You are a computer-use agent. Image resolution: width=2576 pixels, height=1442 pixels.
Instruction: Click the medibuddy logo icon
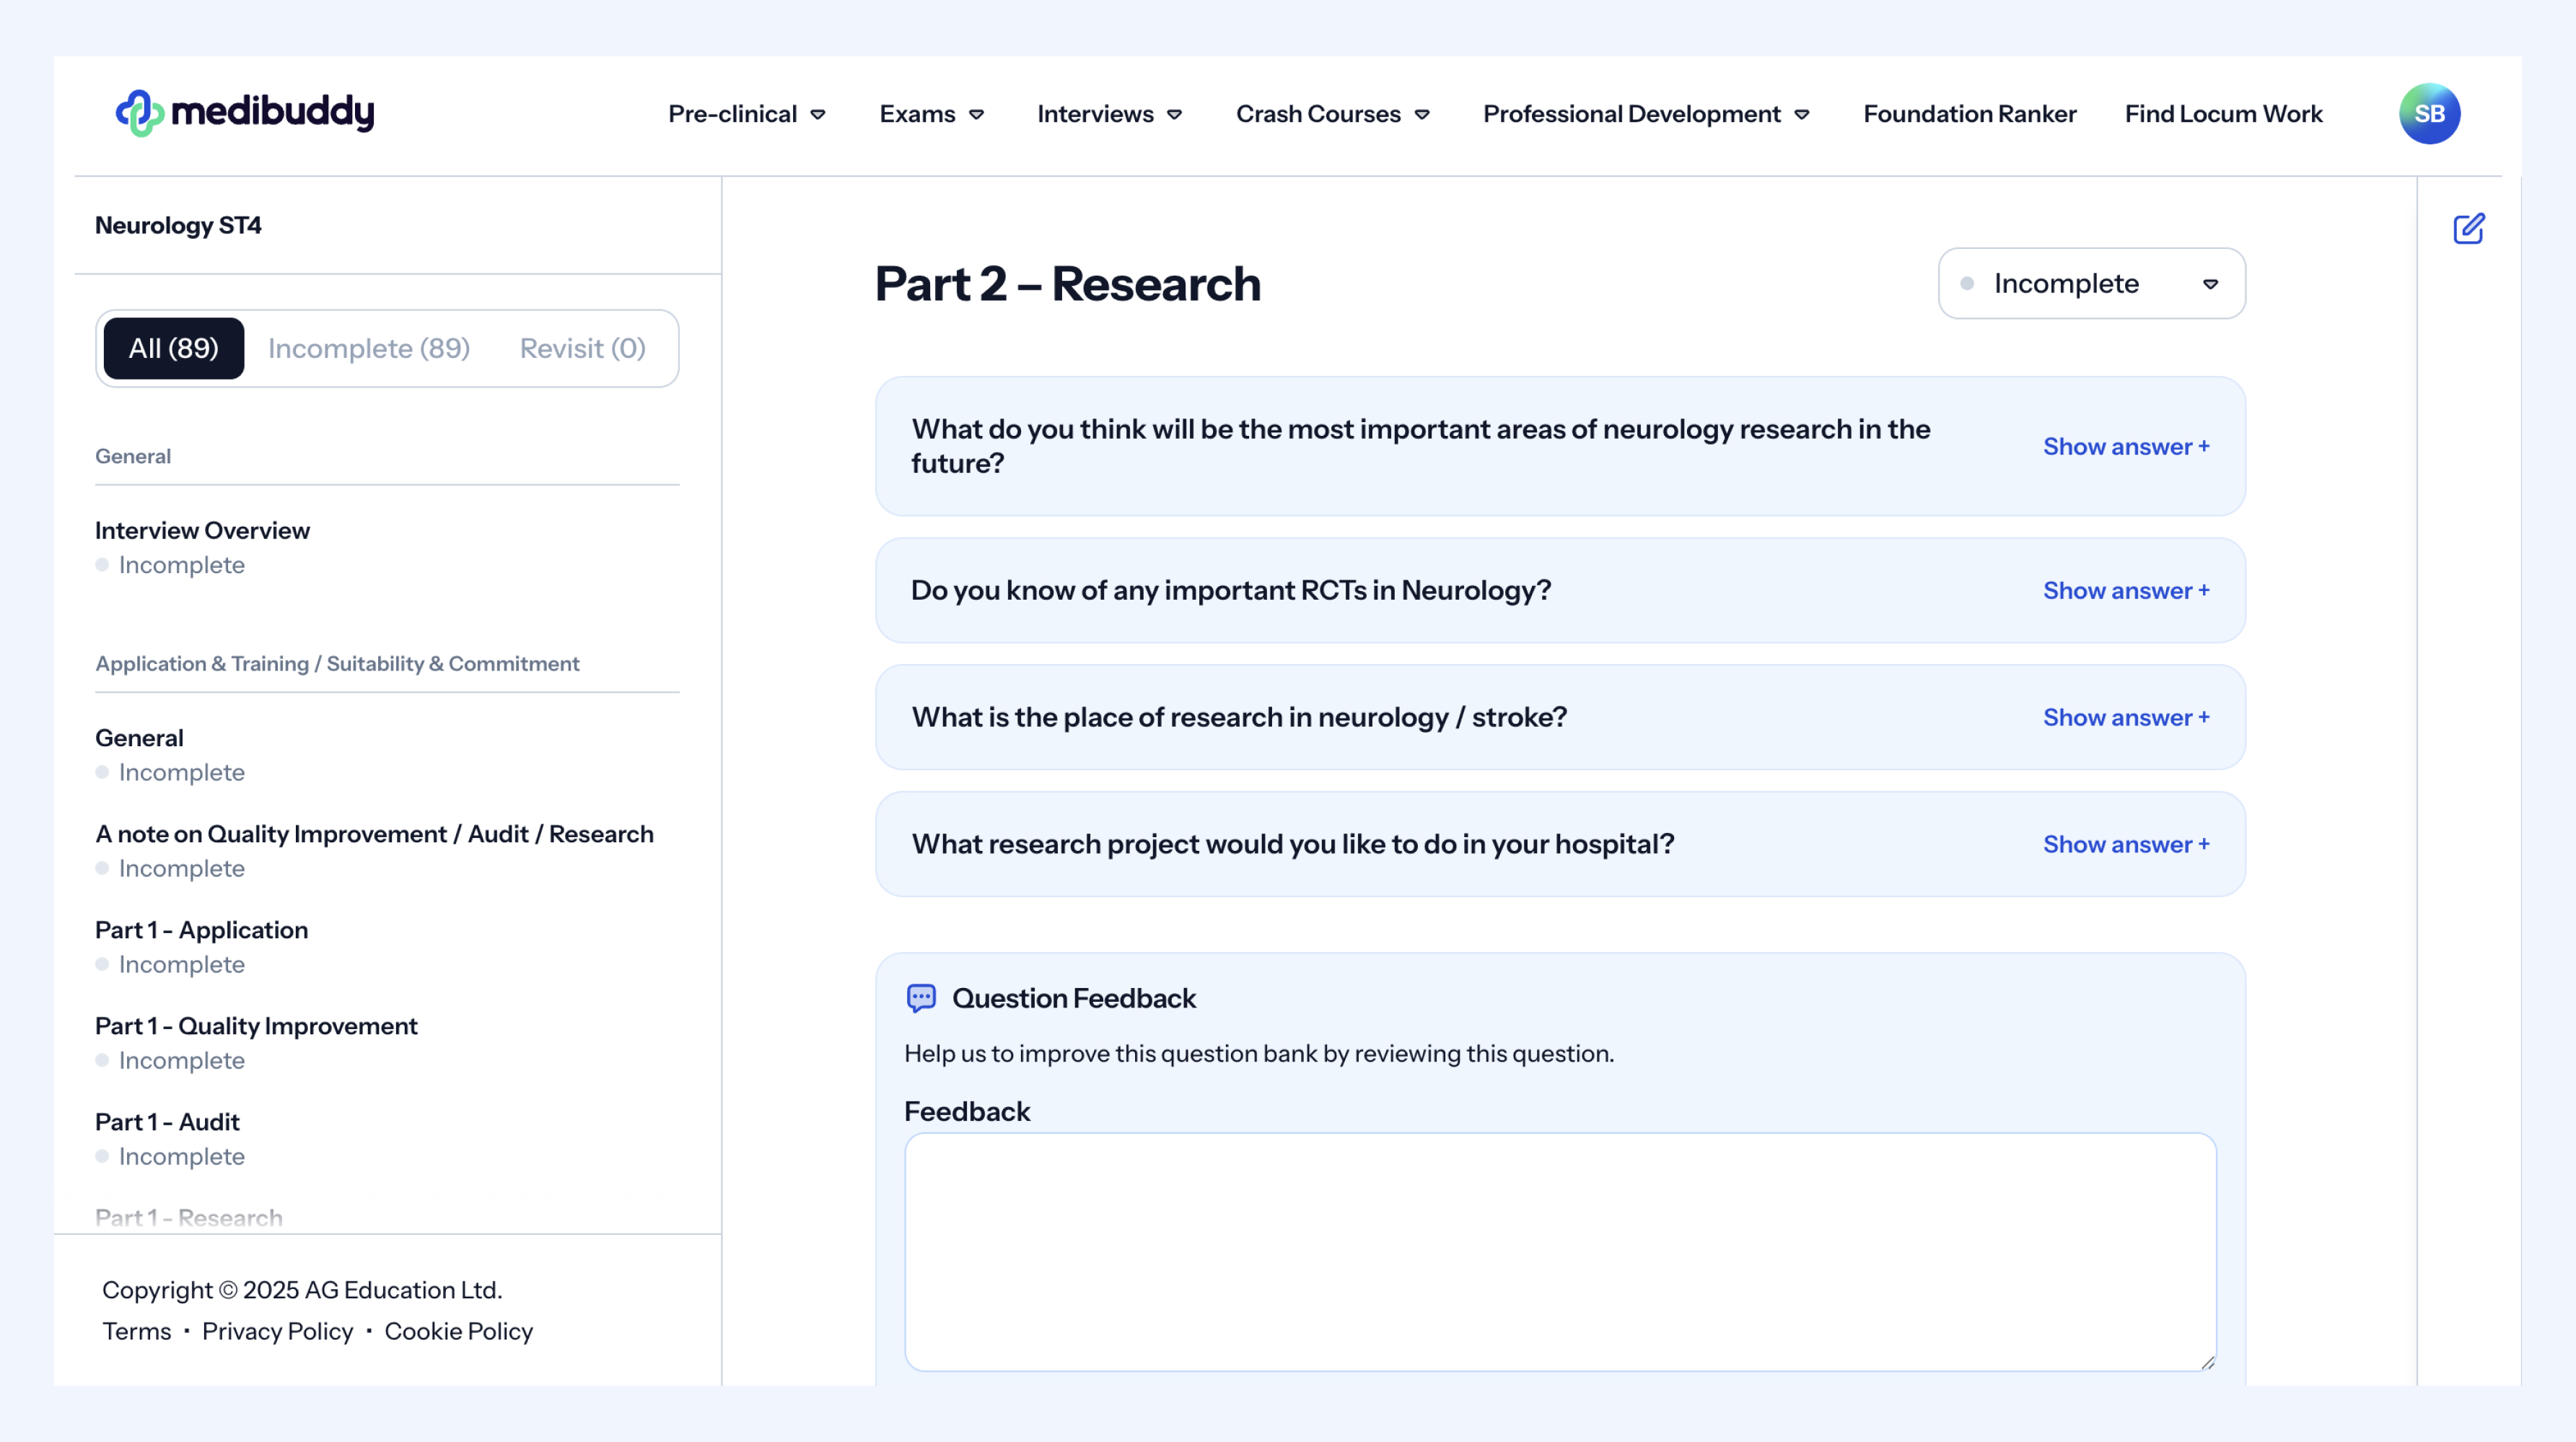click(x=139, y=113)
